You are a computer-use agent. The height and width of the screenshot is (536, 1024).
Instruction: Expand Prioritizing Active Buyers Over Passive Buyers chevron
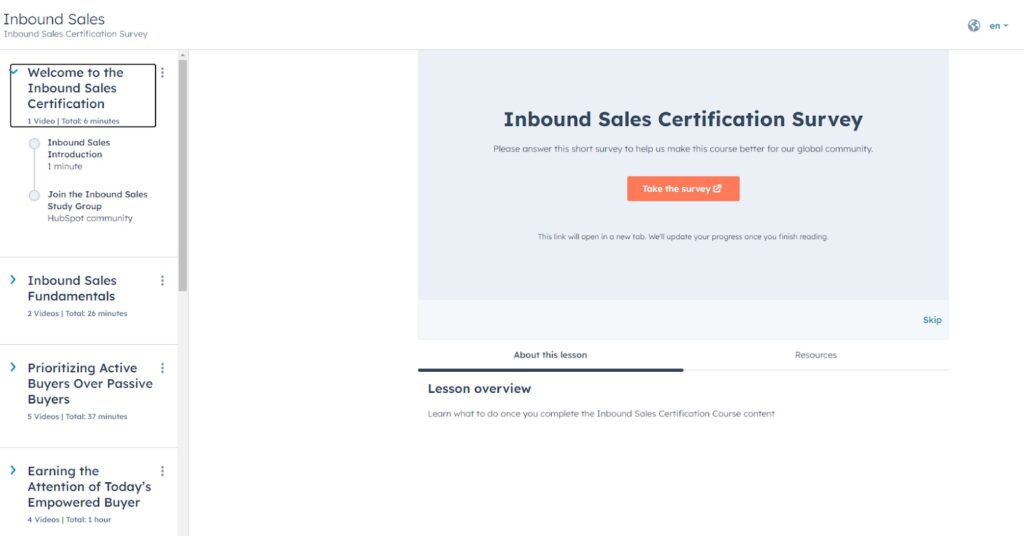point(13,367)
